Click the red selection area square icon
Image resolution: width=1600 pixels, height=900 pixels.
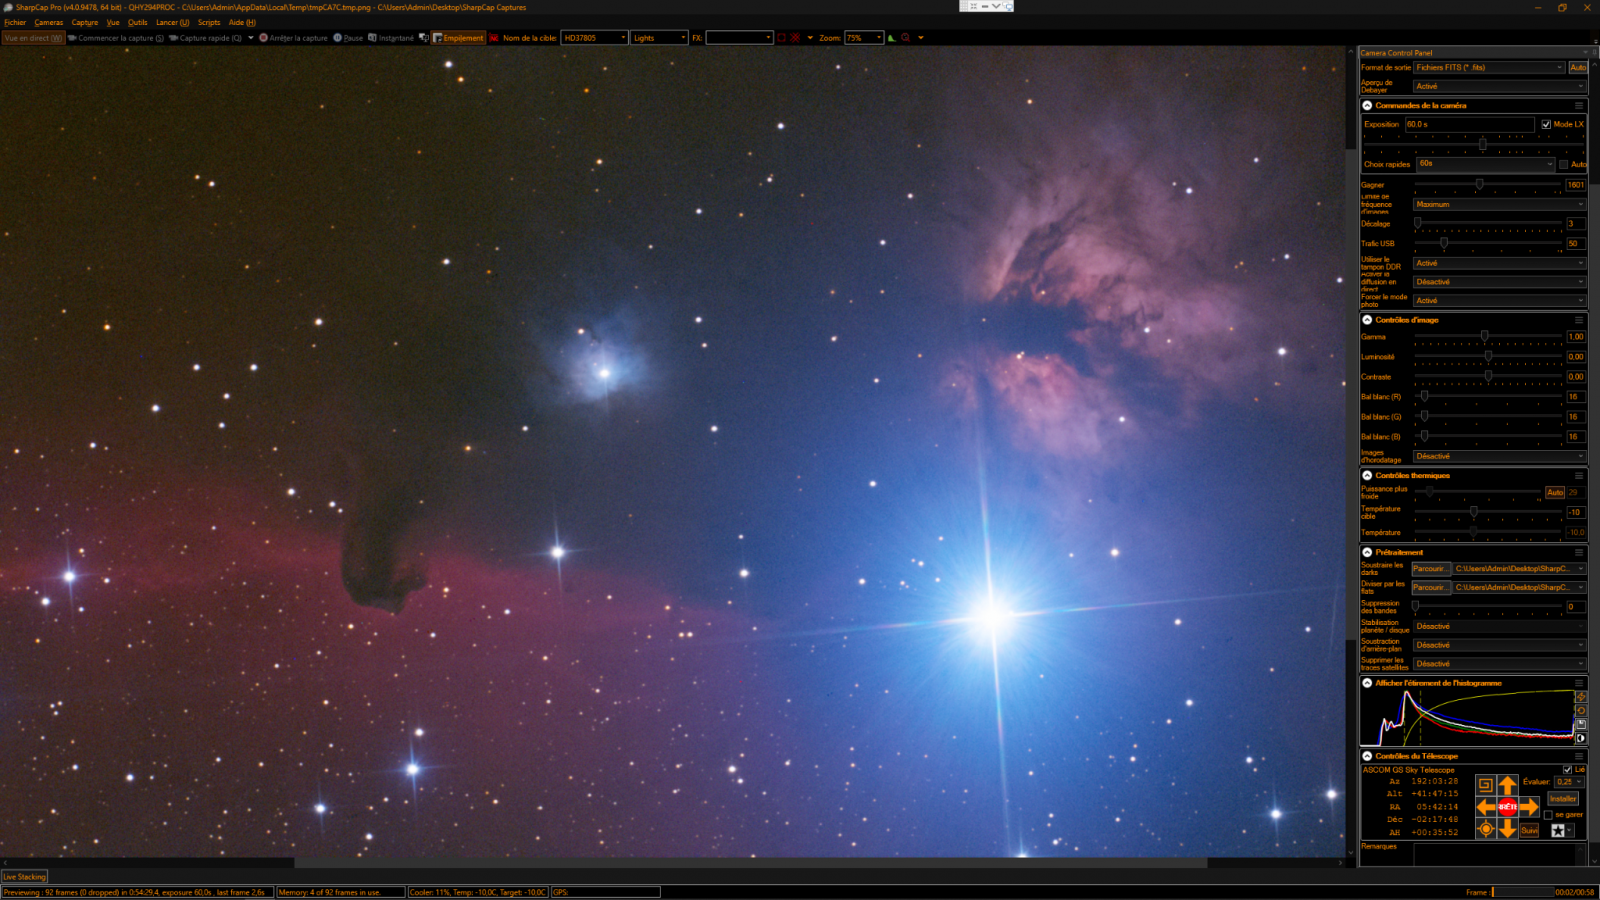[782, 38]
